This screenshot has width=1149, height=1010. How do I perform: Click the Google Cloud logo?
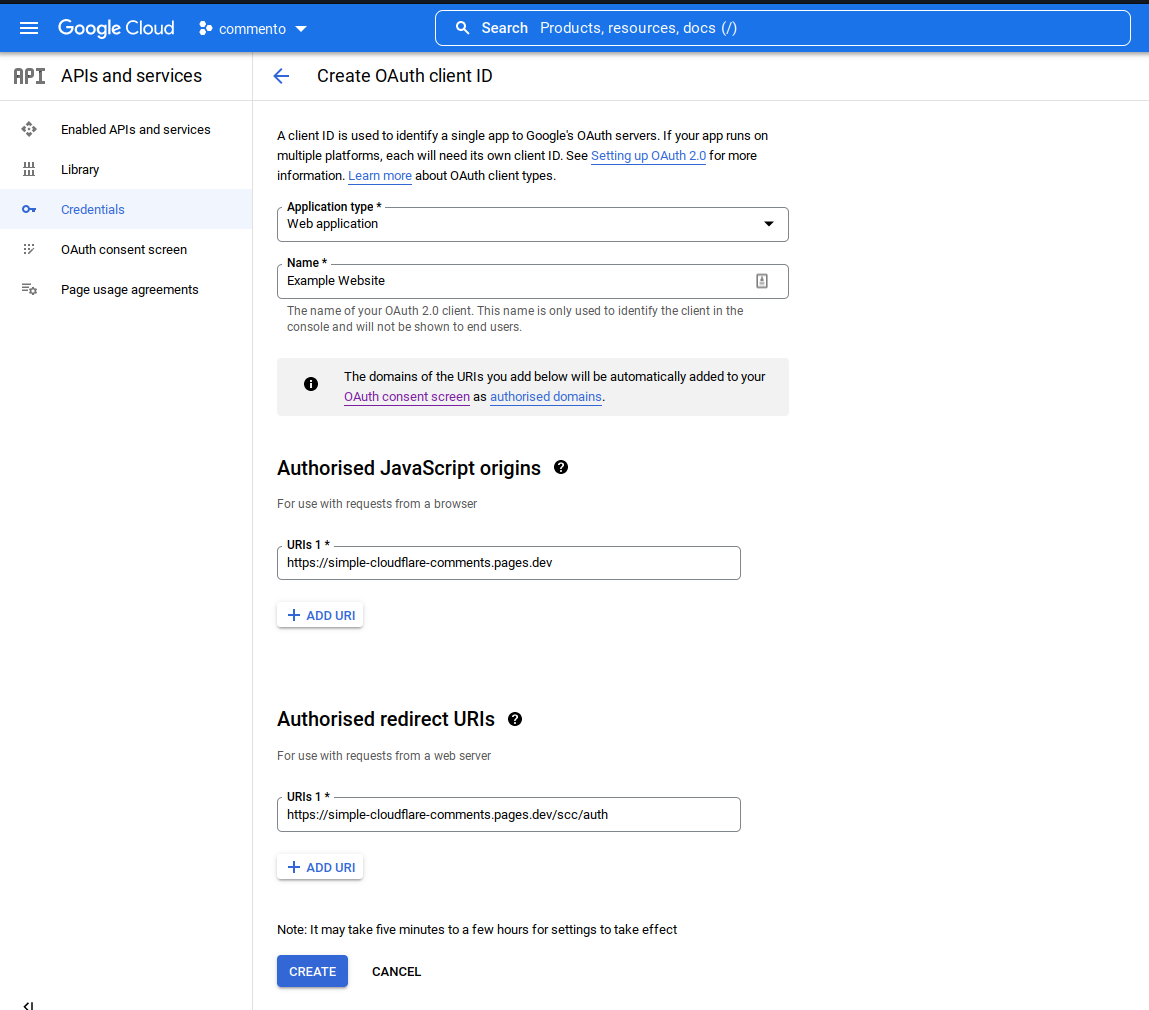click(115, 27)
